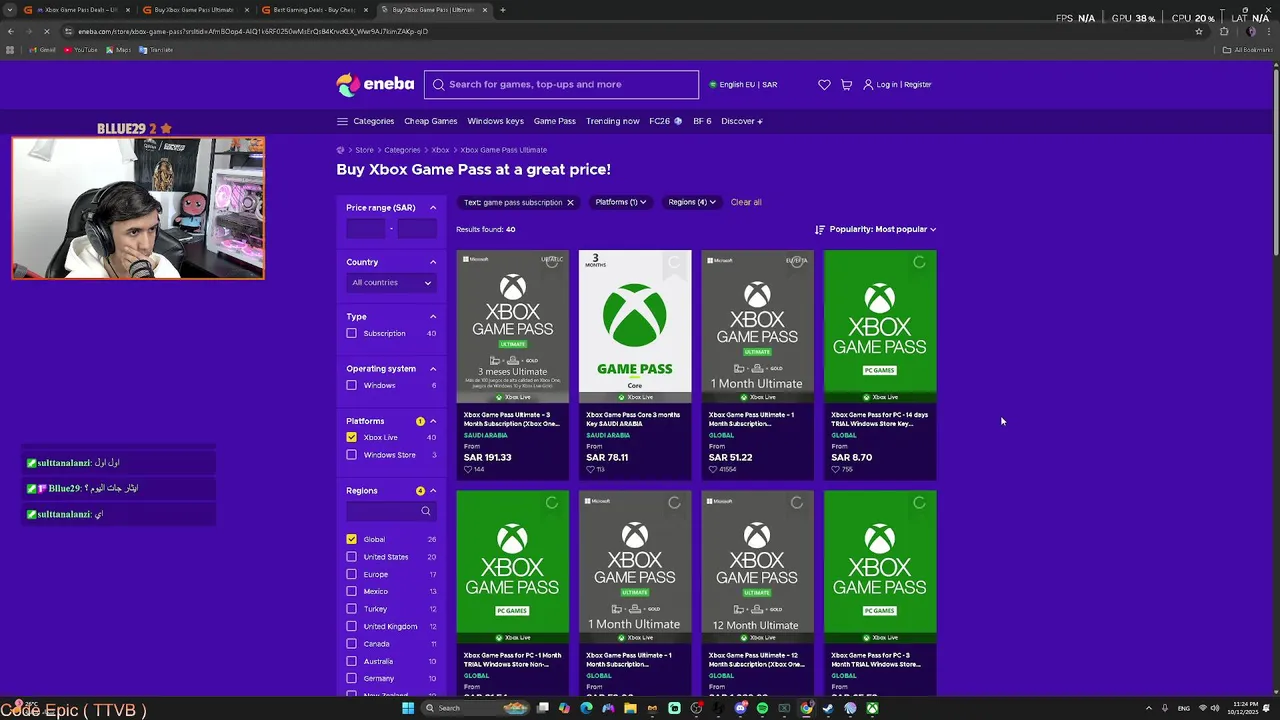Open the English EU | SAR language selector
Screen dimensions: 1280x720
[x=743, y=85]
